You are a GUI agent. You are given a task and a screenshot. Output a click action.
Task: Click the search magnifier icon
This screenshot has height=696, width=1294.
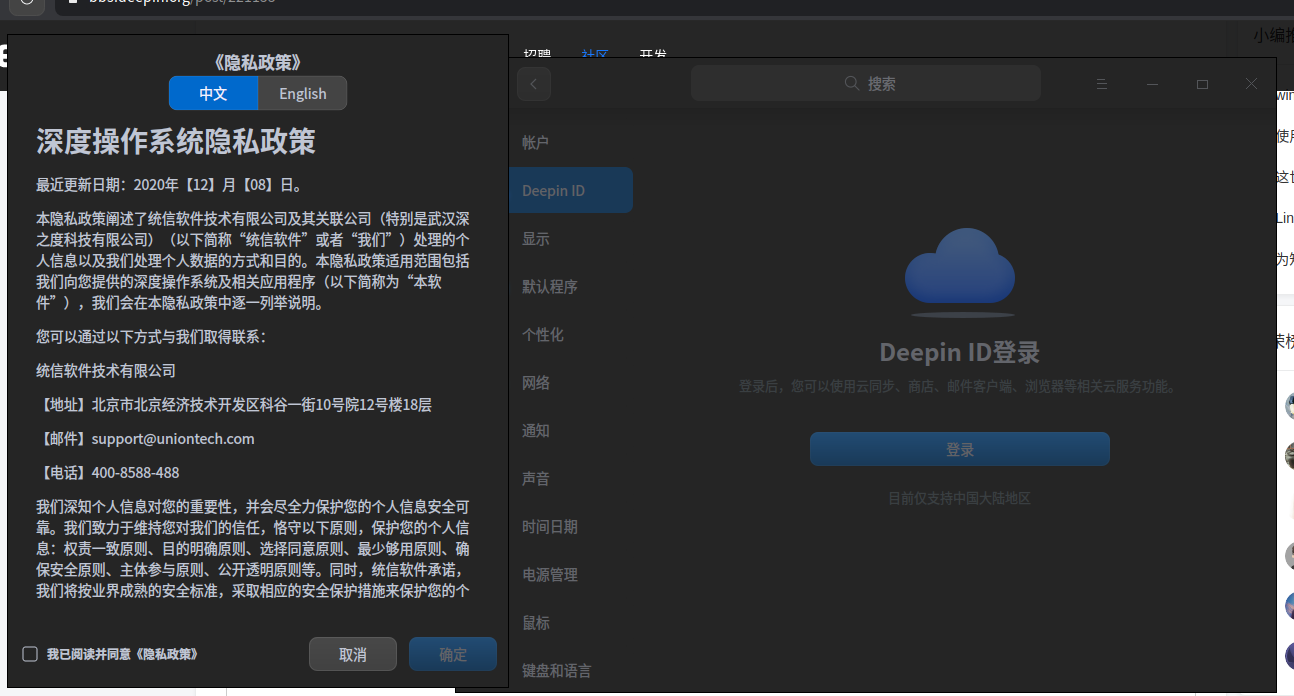tap(852, 84)
